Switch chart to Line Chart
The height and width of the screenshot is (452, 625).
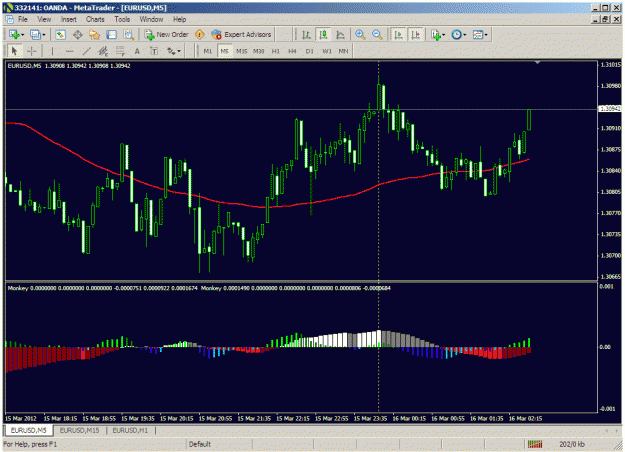pyautogui.click(x=340, y=35)
